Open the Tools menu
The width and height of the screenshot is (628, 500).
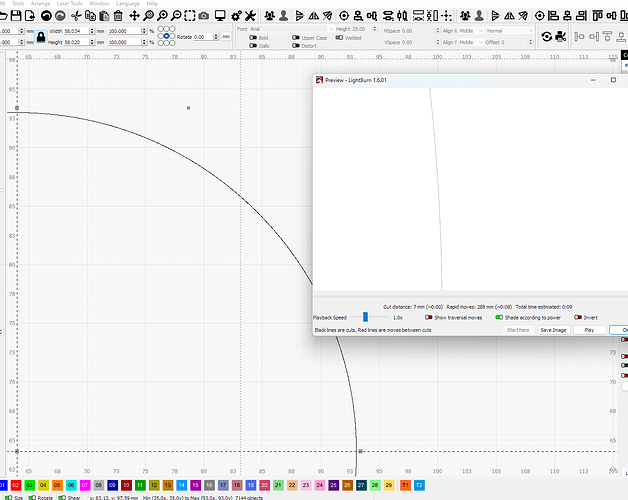coord(18,3)
